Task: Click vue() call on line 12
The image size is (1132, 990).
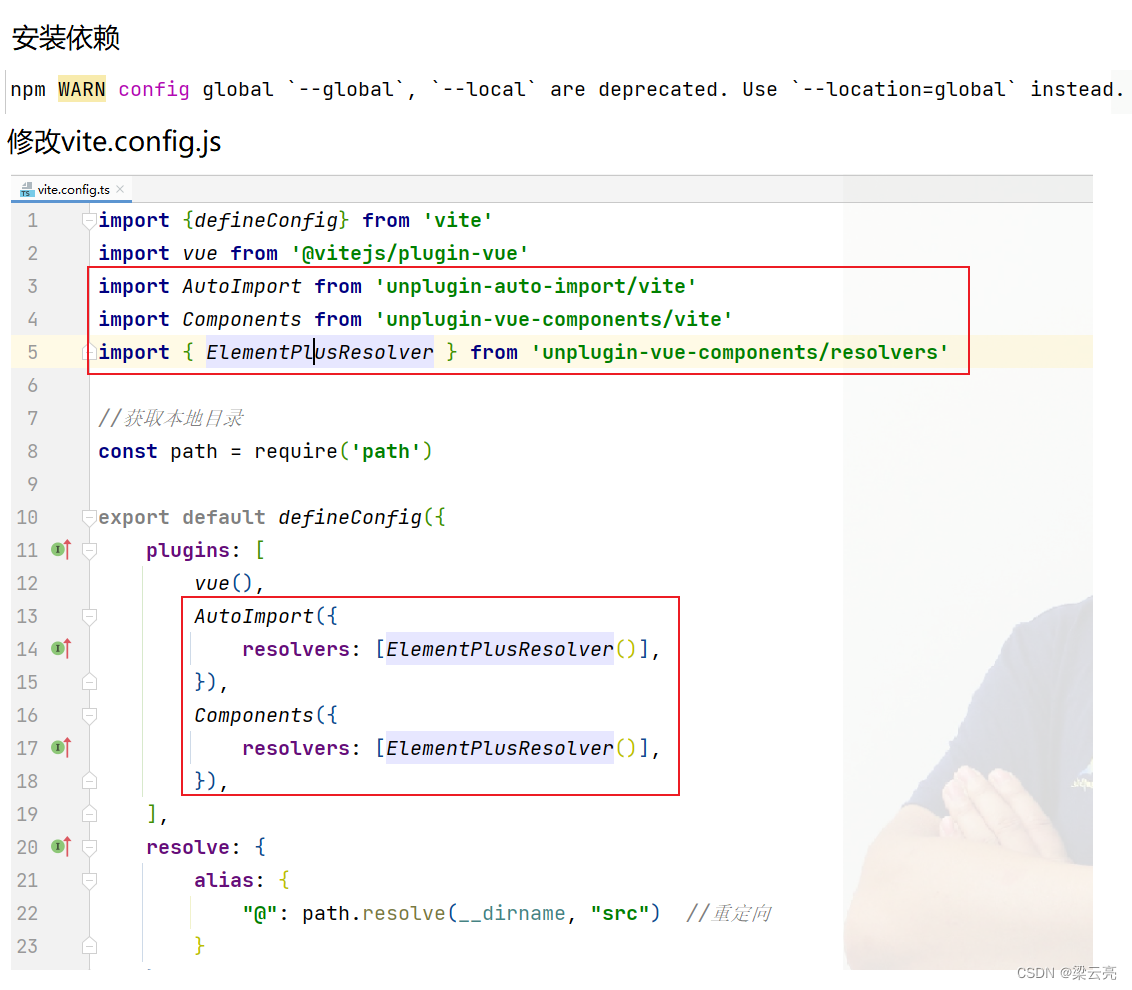Action: 223,583
